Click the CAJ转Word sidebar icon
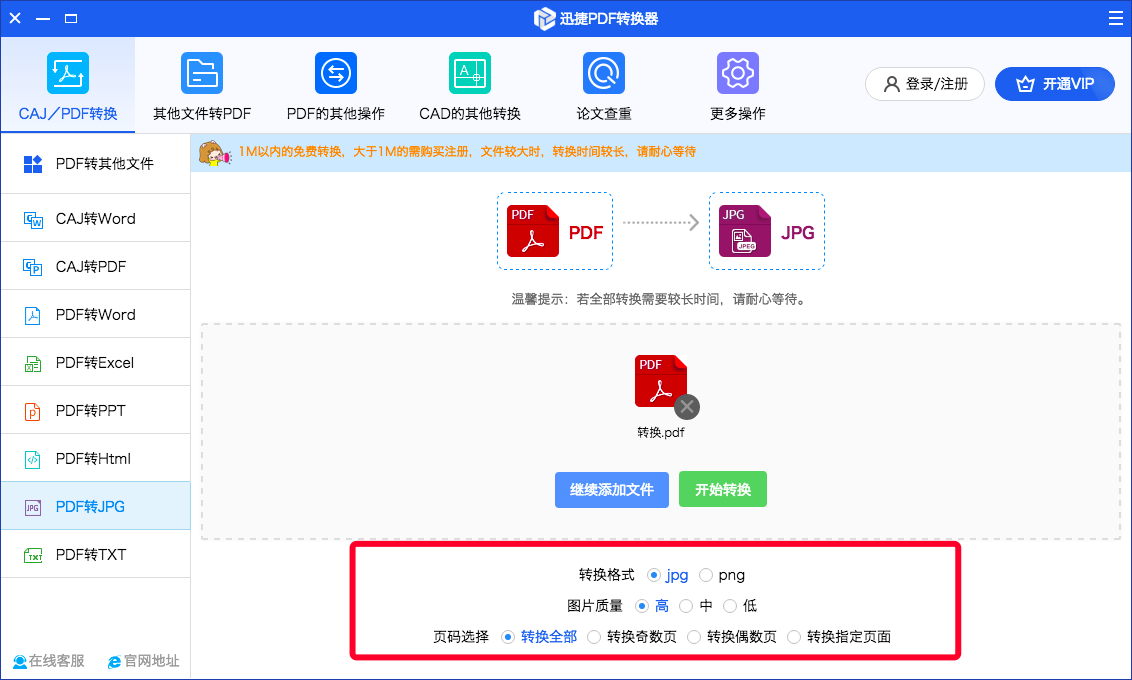The width and height of the screenshot is (1132, 680). (33, 219)
